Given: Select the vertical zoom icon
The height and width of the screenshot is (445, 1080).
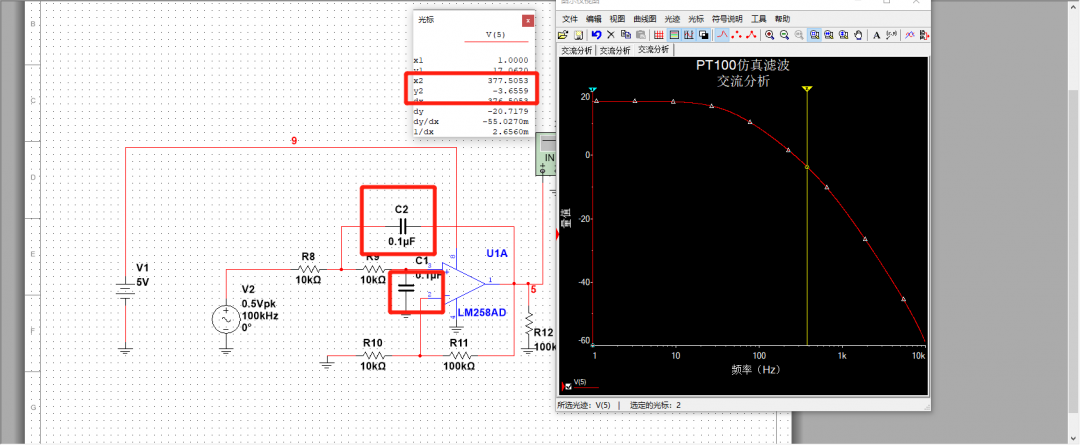Looking at the screenshot, I should [843, 34].
